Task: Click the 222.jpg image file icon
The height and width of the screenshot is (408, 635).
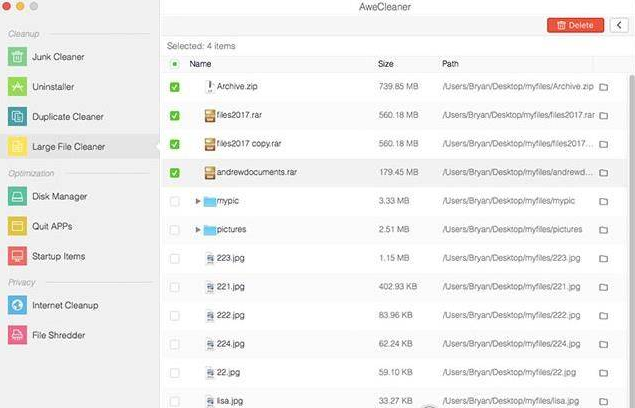Action: 210,315
